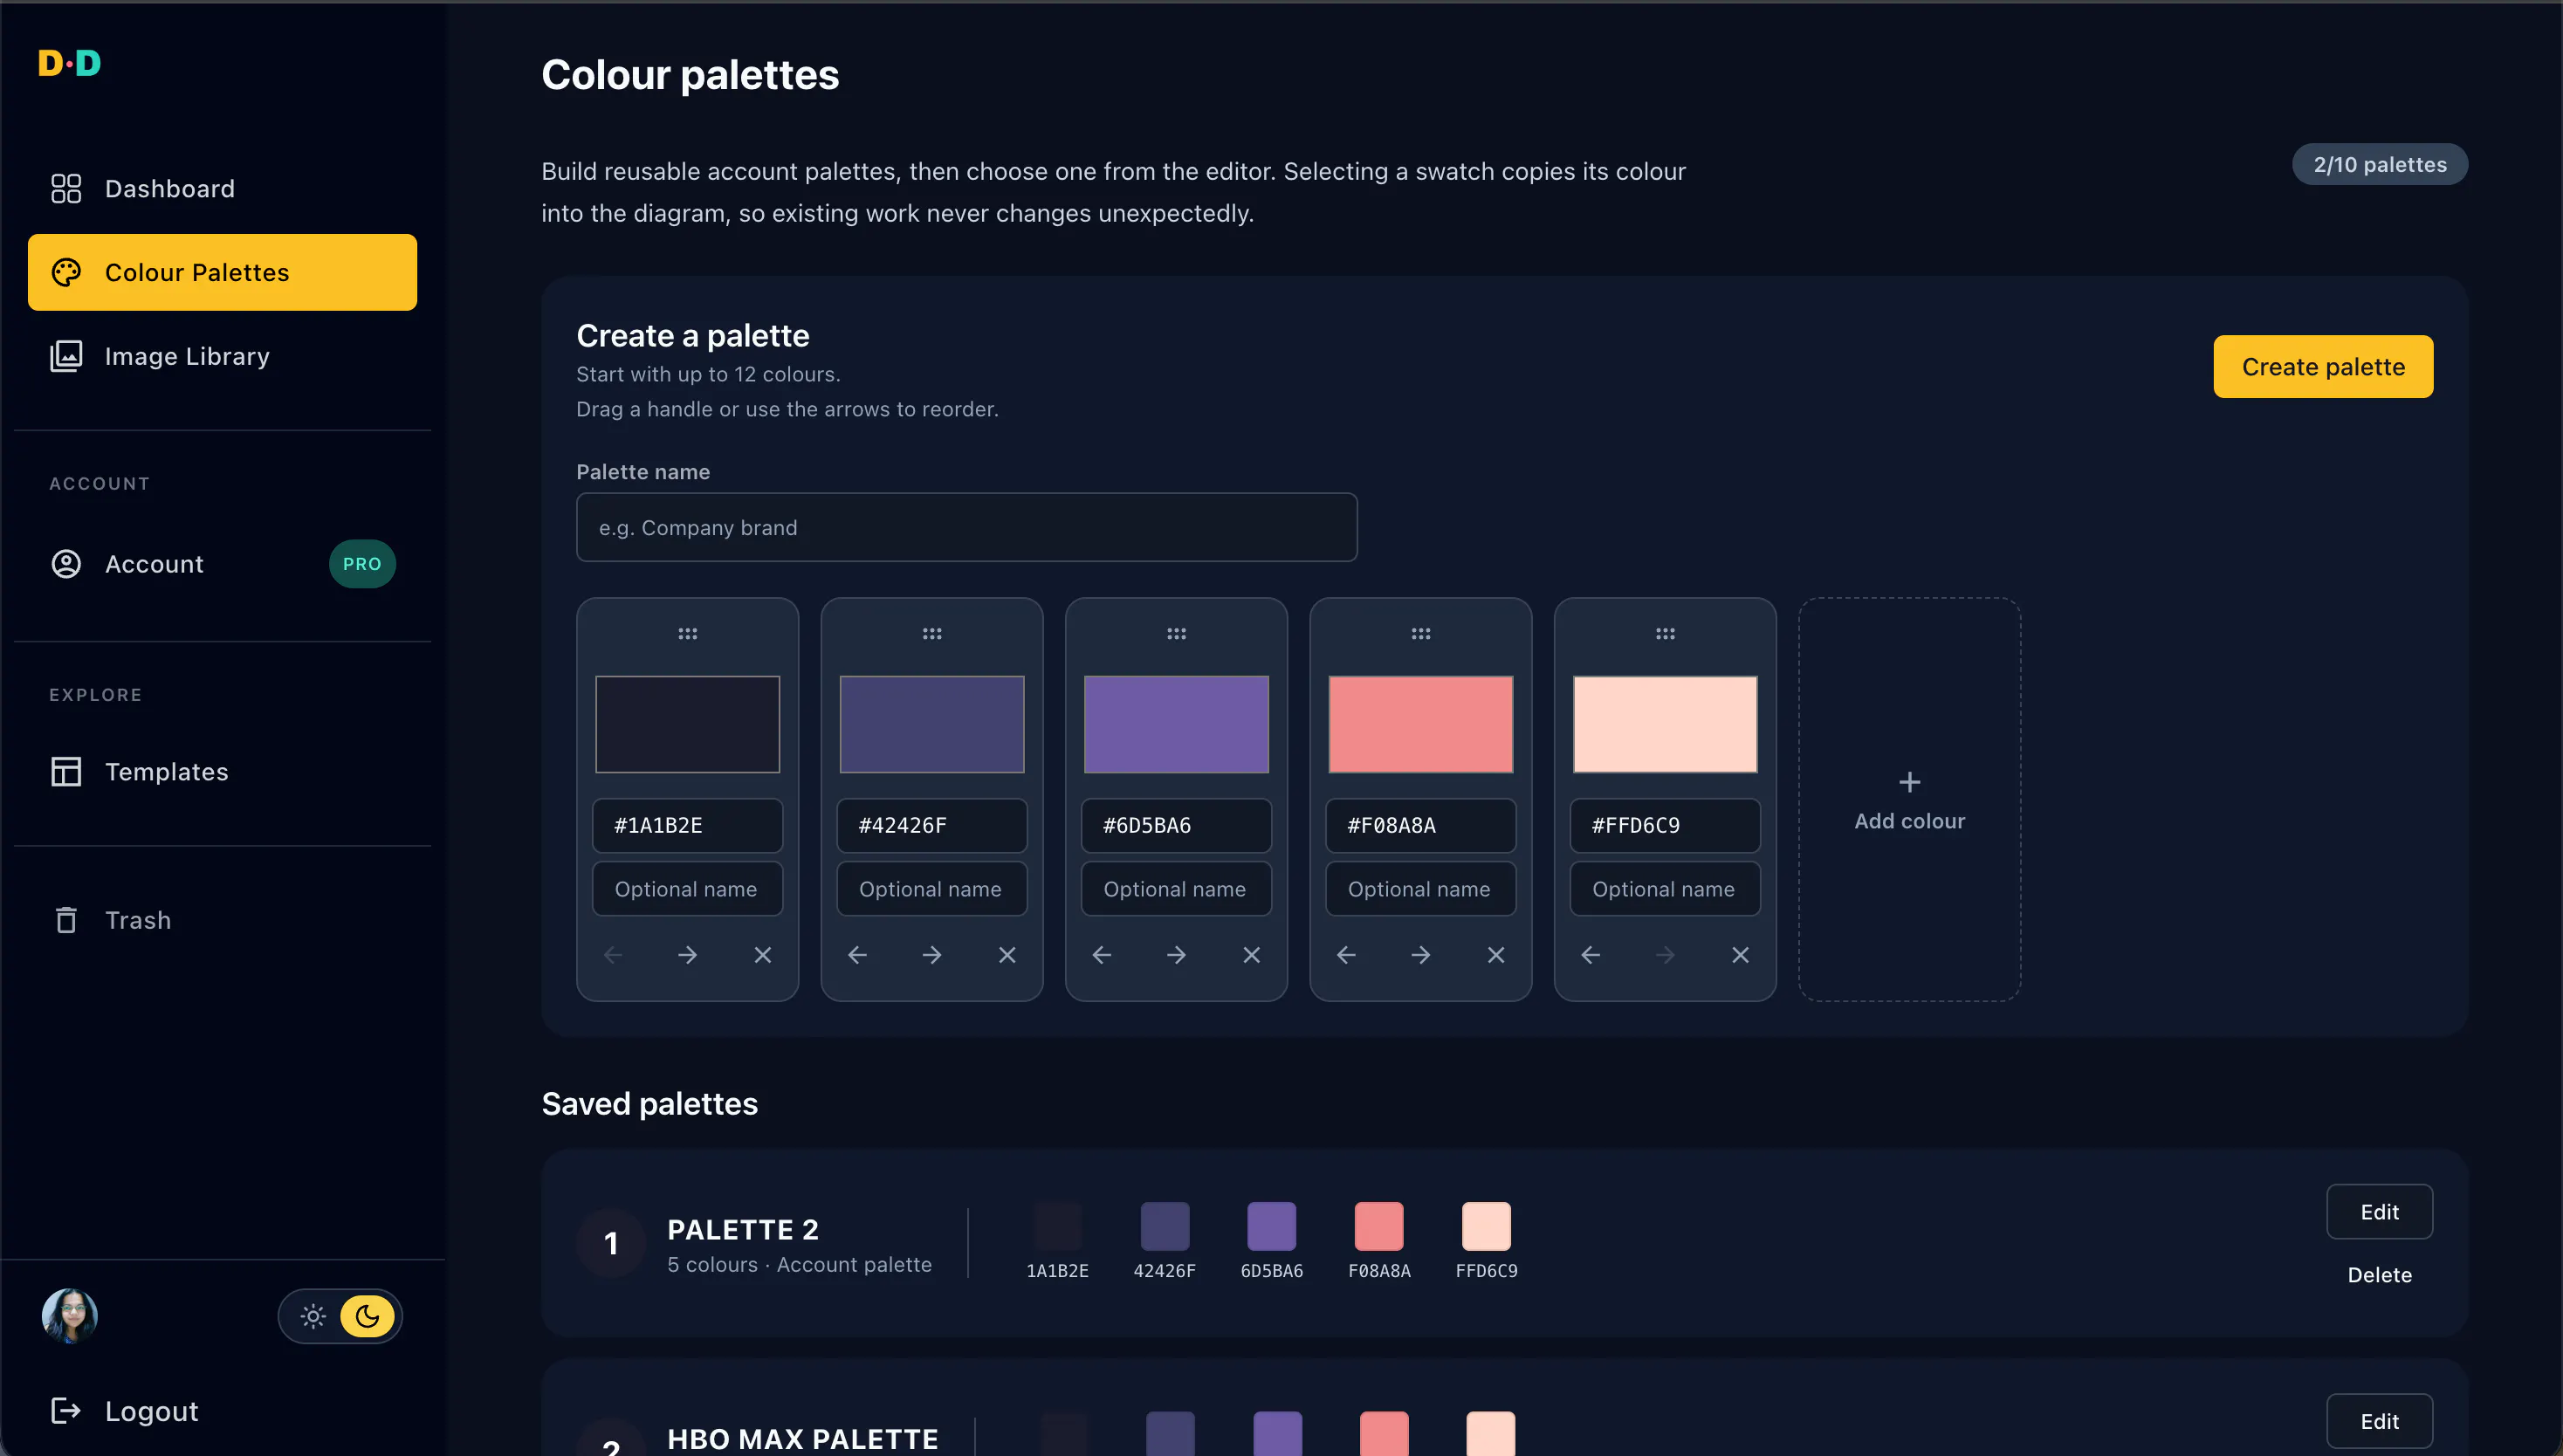The image size is (2563, 1456).
Task: Add a new colour to palette
Action: [1909, 799]
